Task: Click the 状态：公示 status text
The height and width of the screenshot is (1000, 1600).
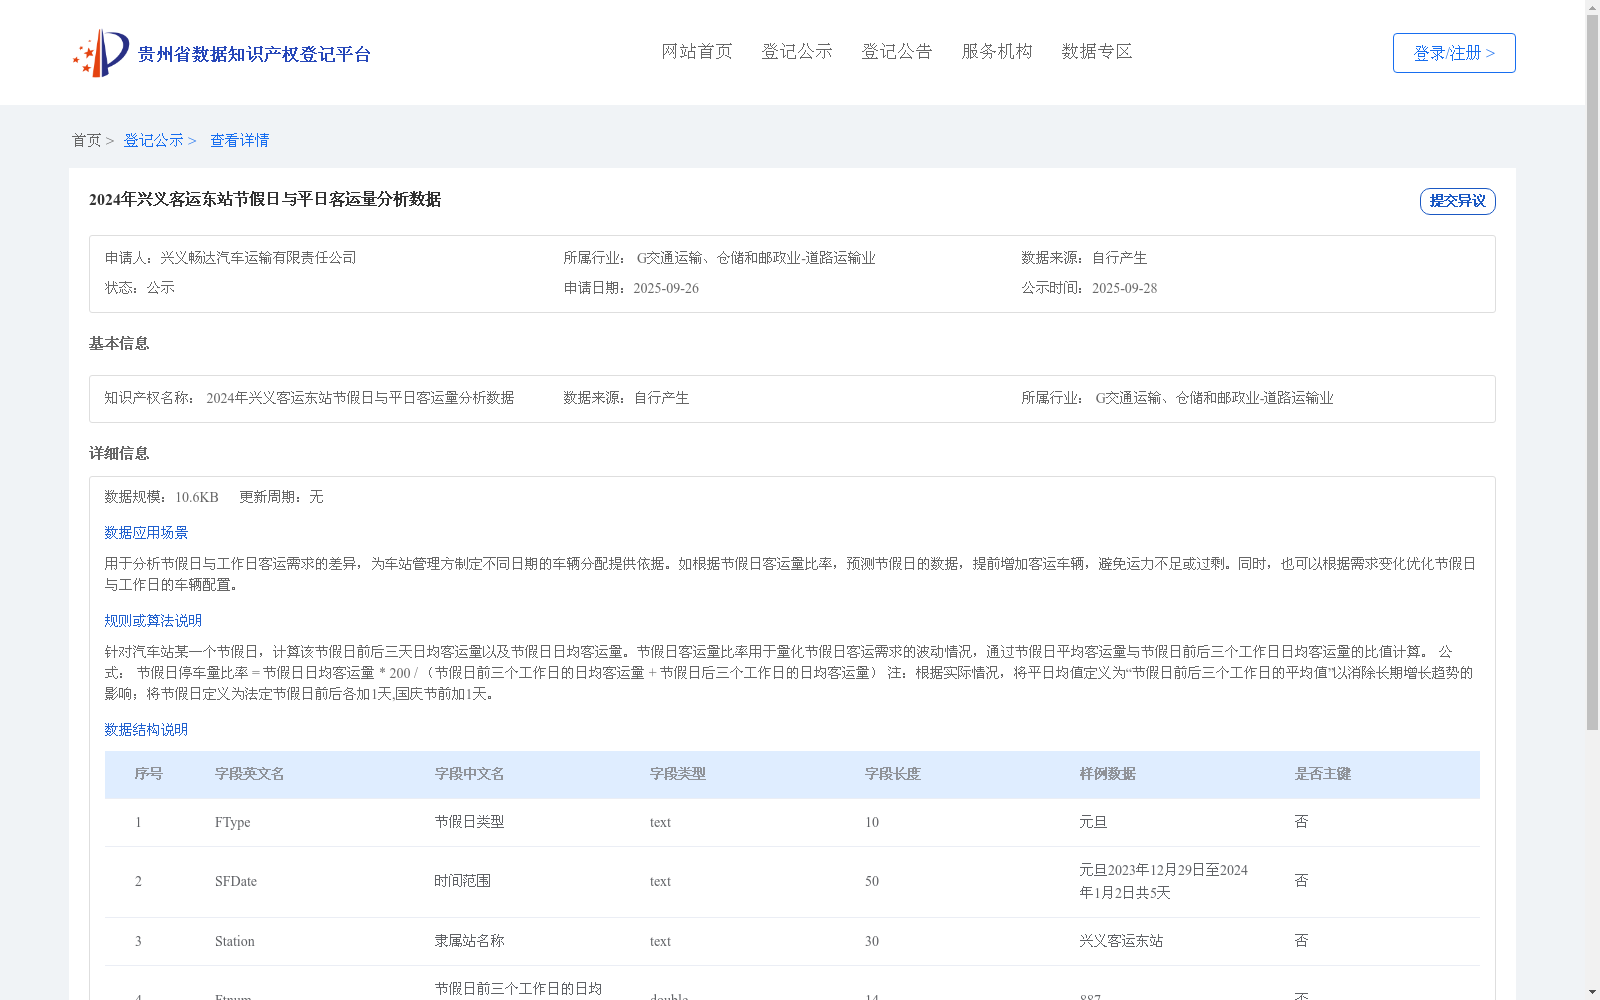Action: point(140,288)
